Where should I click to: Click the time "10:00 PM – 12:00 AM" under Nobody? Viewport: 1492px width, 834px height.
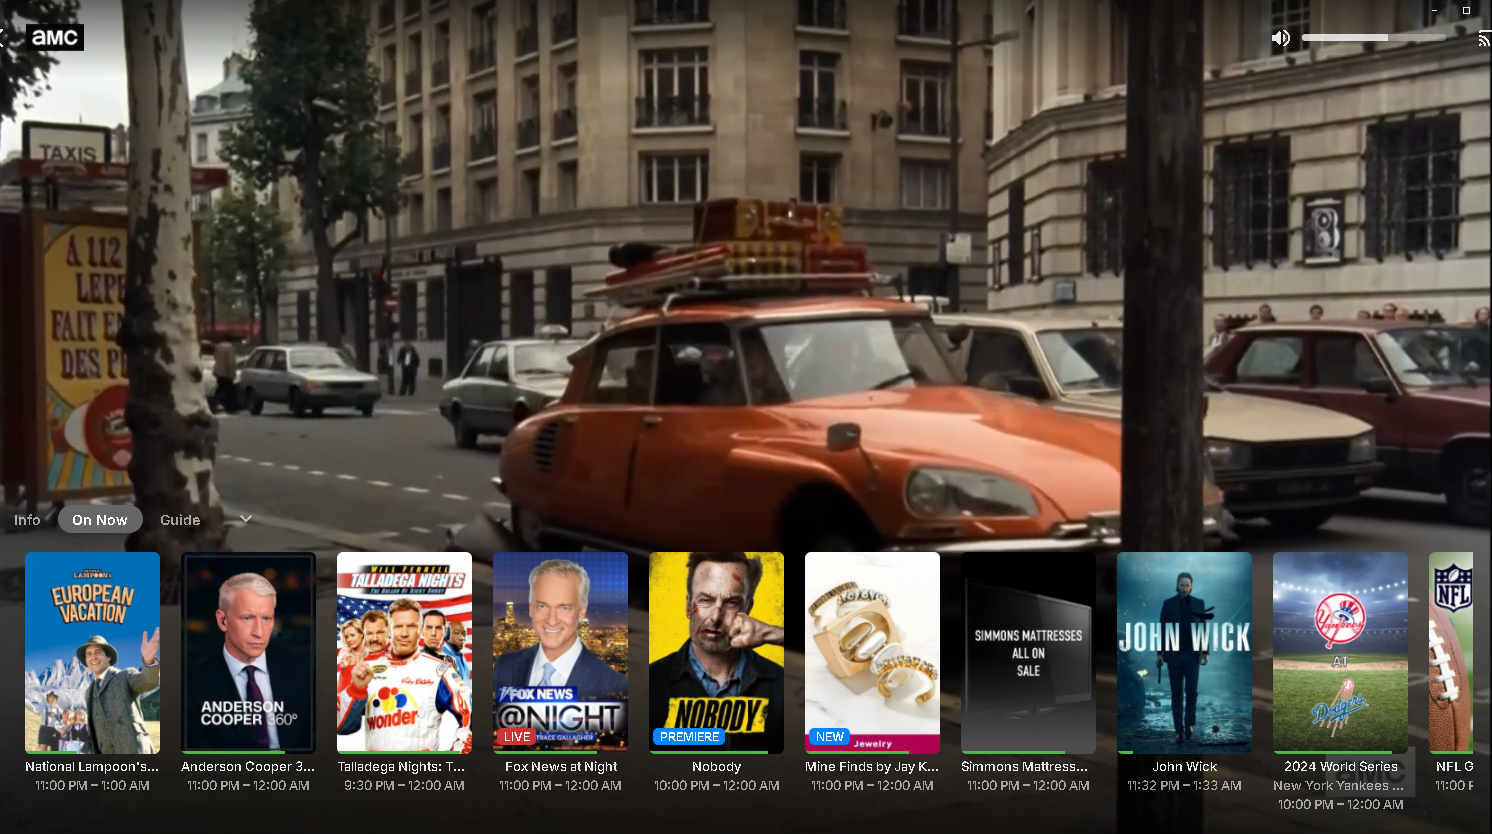[x=716, y=786]
